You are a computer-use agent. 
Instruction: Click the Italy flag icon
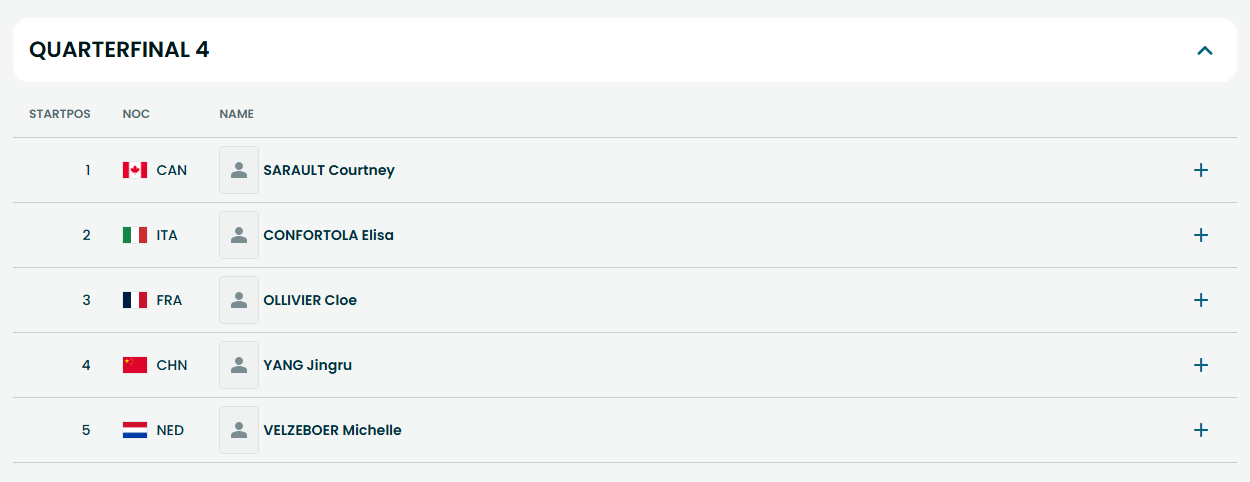click(135, 235)
